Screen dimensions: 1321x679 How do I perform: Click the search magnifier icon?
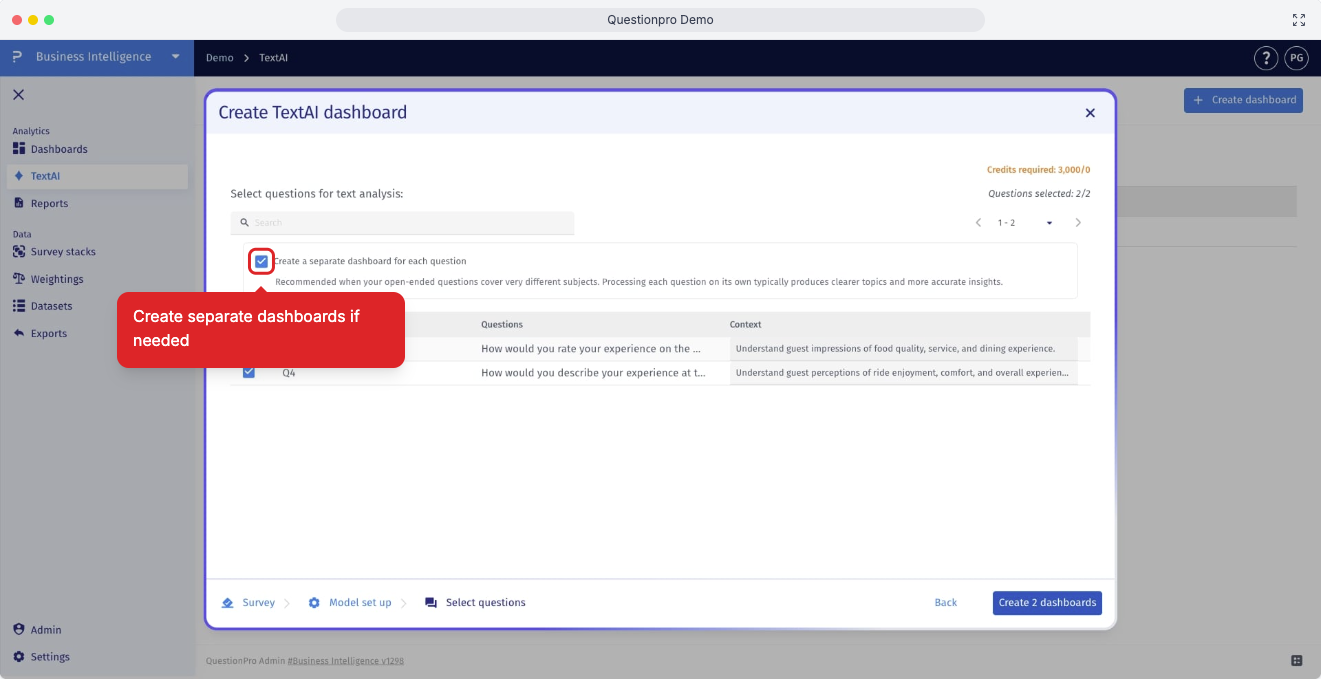coord(243,223)
